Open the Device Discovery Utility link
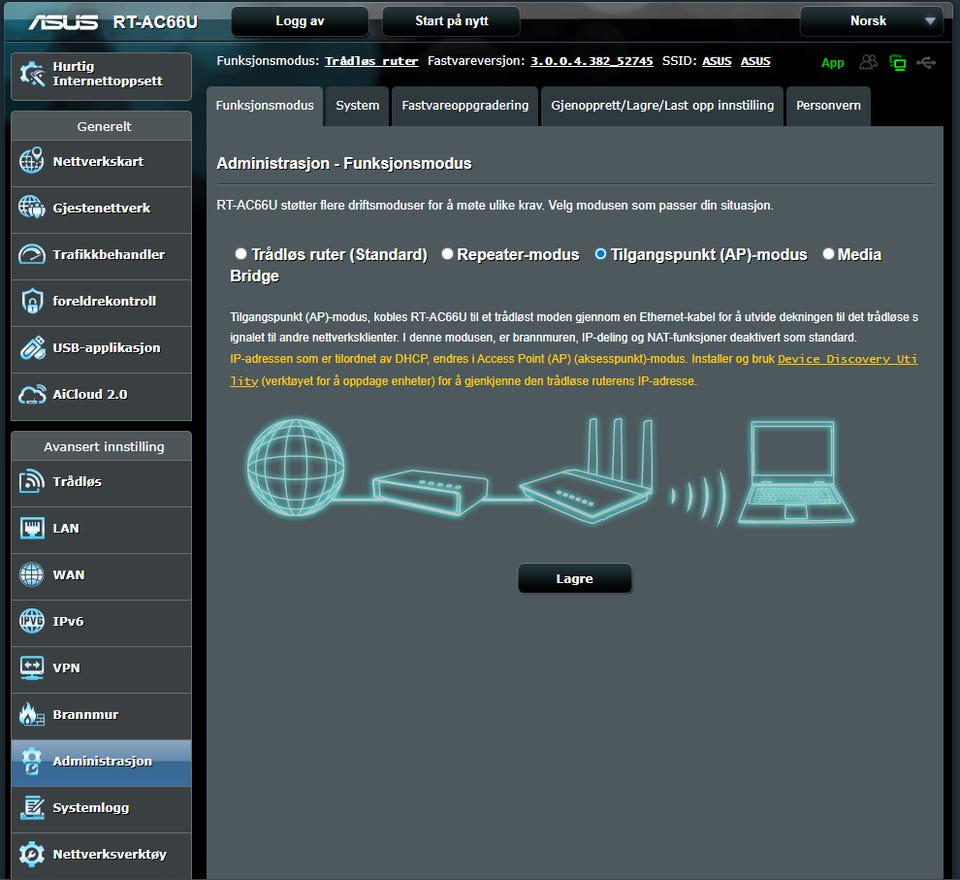Viewport: 960px width, 880px height. click(x=847, y=359)
